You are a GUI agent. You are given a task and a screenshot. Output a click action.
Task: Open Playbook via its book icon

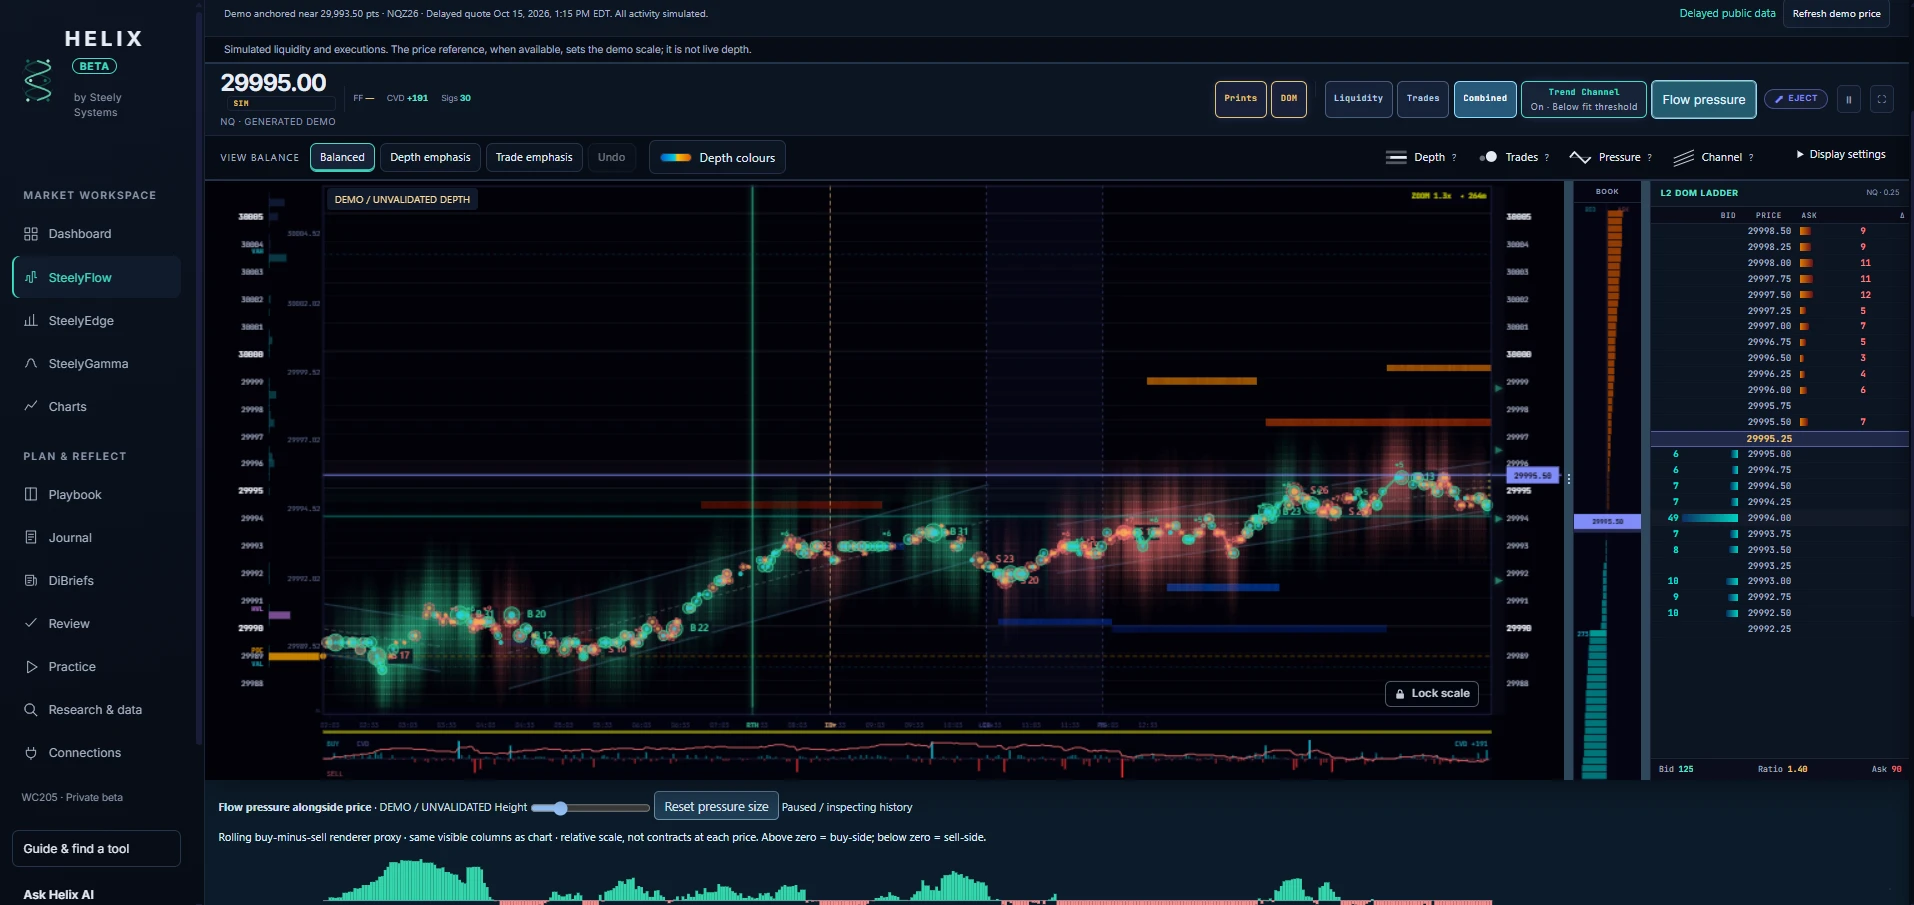(x=31, y=494)
